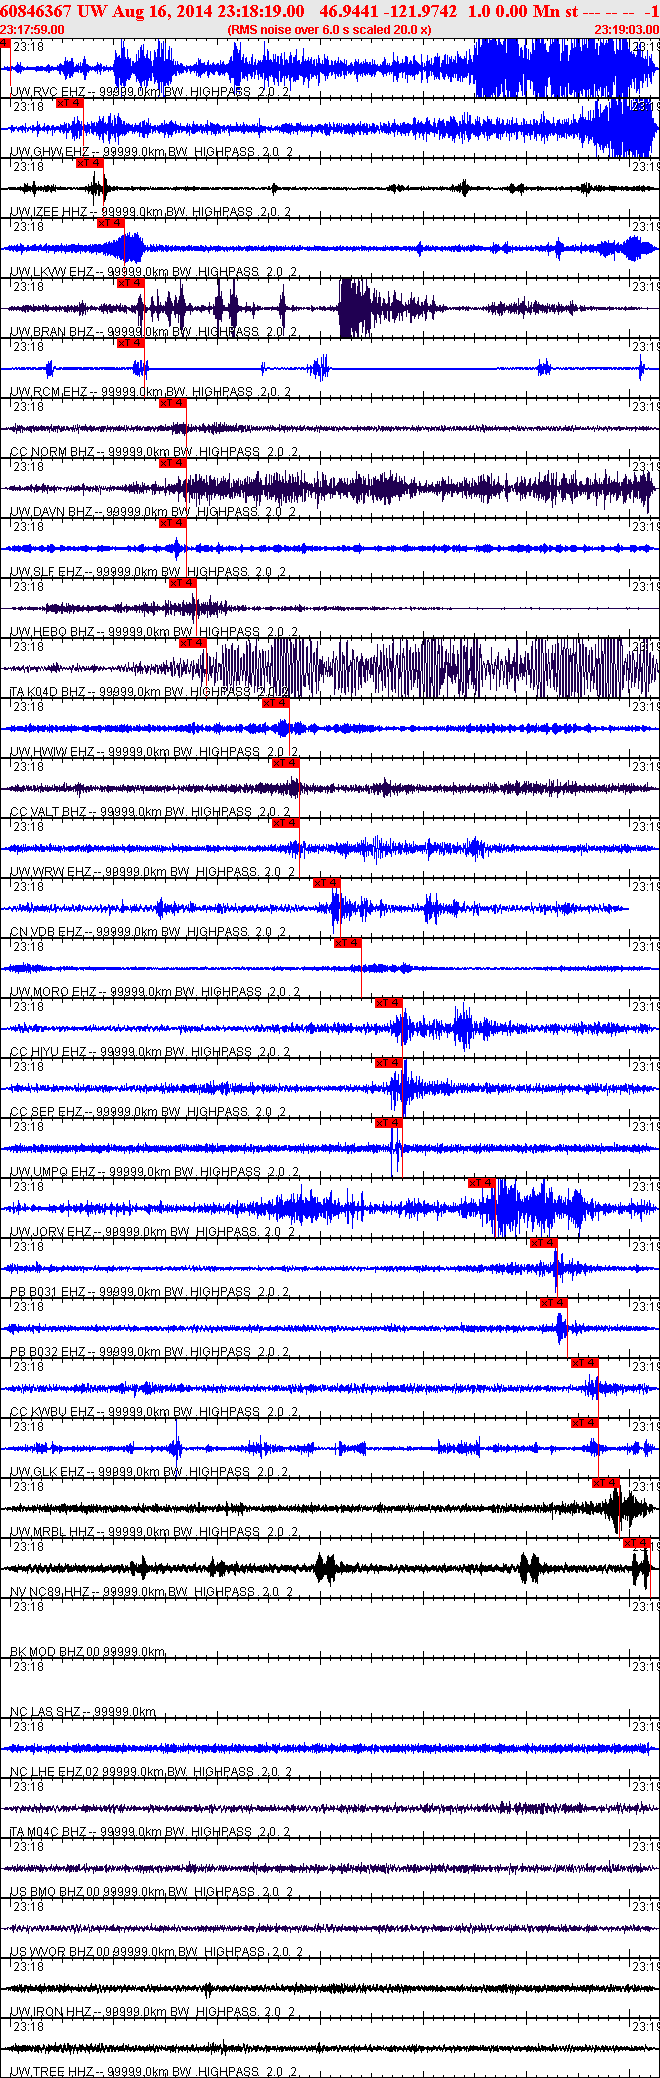The height and width of the screenshot is (2078, 660).
Task: Click the pick flag on UW.DAVN trace
Action: pos(173,463)
